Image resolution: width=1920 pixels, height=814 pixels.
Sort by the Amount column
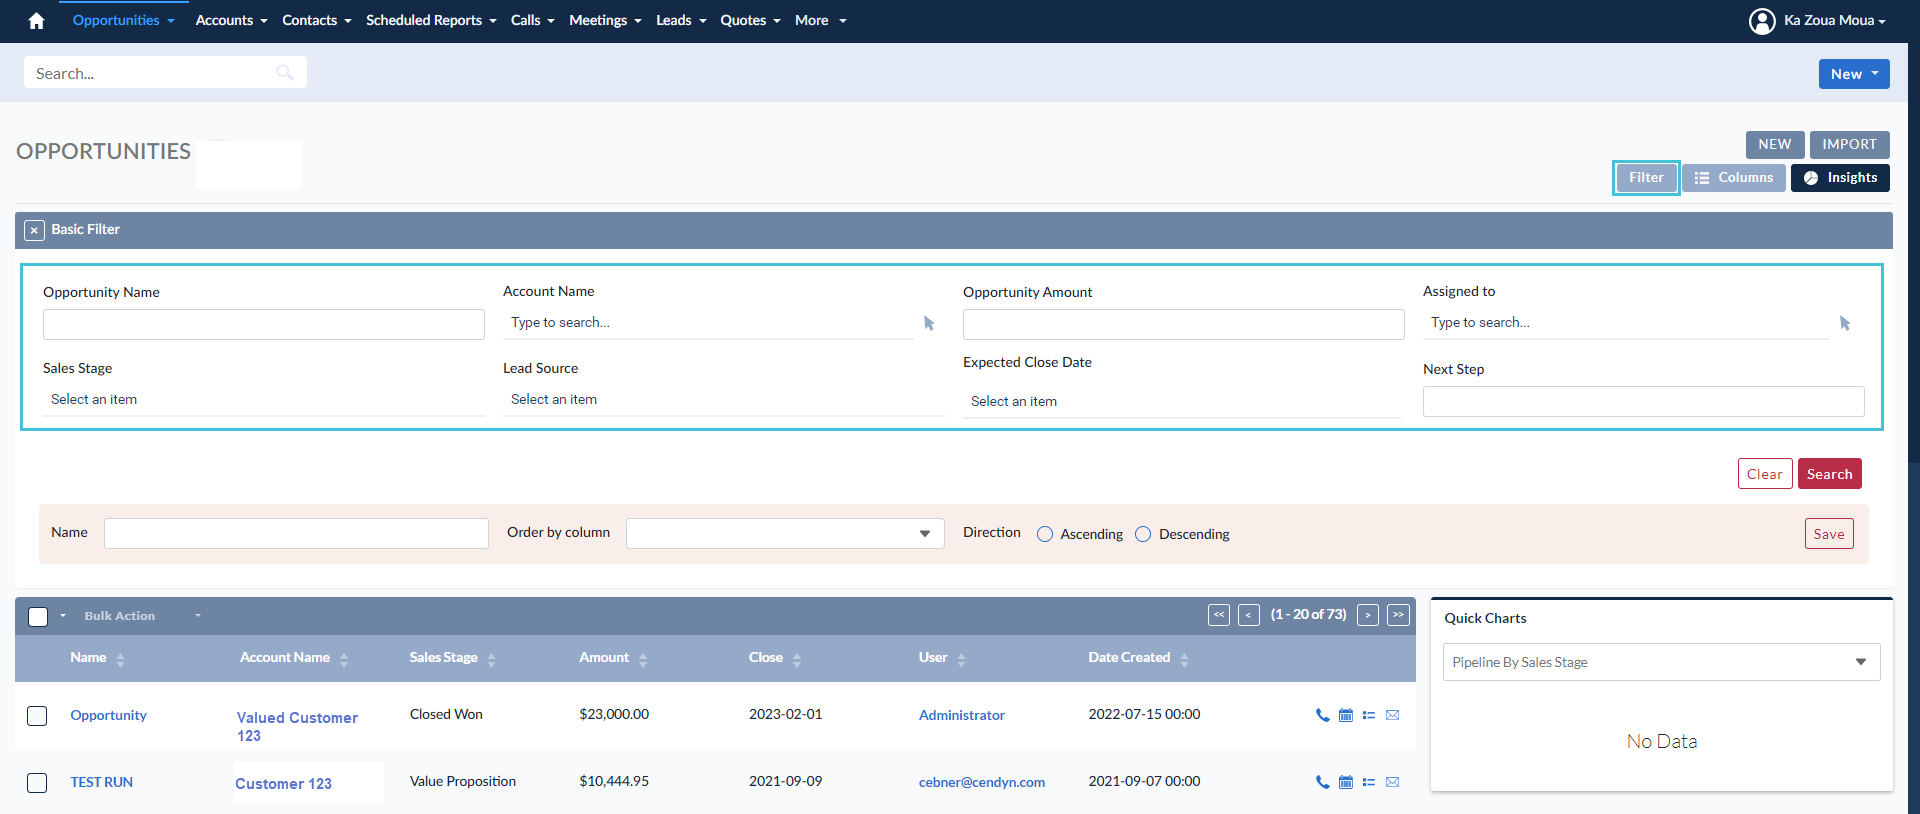(x=643, y=659)
